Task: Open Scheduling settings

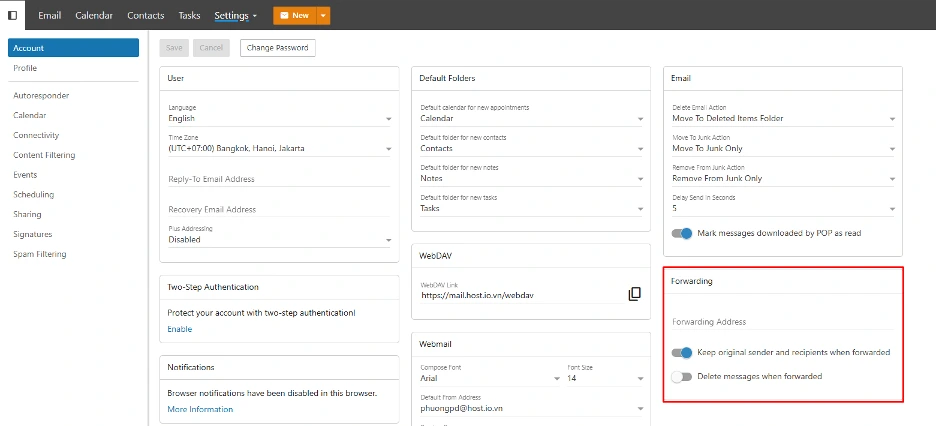Action: 33,195
